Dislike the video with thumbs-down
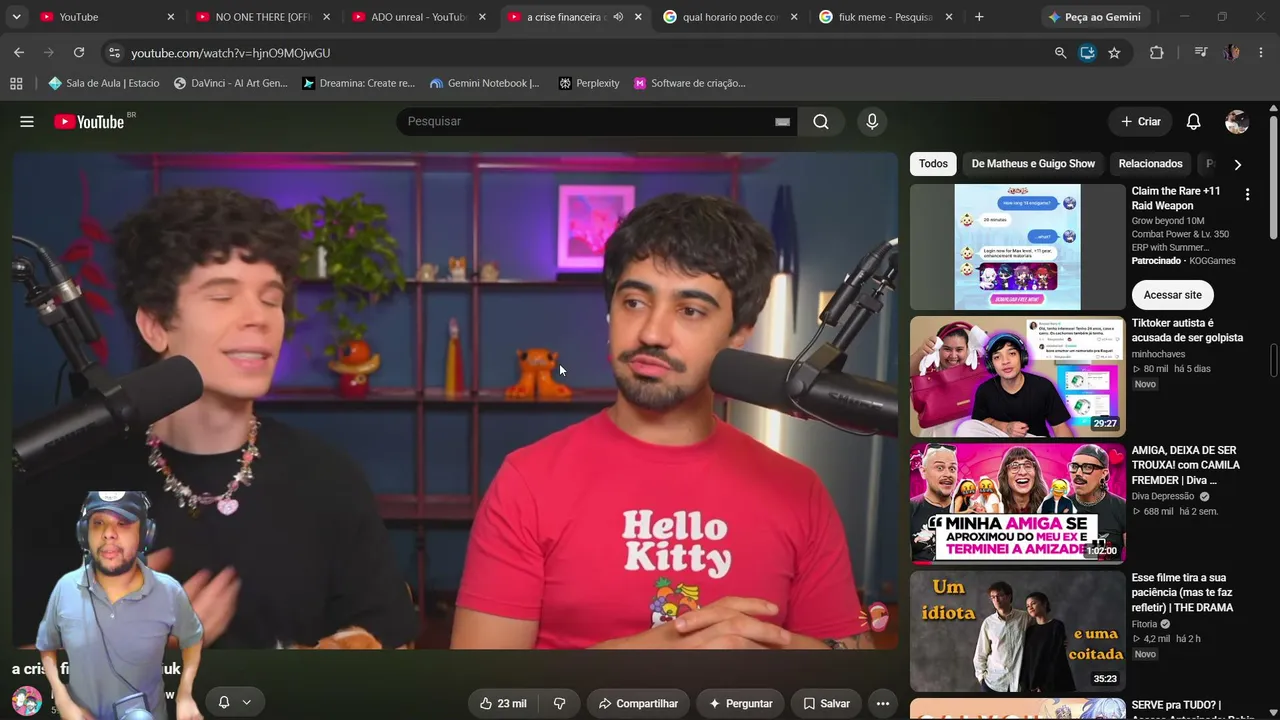This screenshot has width=1280, height=720. pos(560,703)
